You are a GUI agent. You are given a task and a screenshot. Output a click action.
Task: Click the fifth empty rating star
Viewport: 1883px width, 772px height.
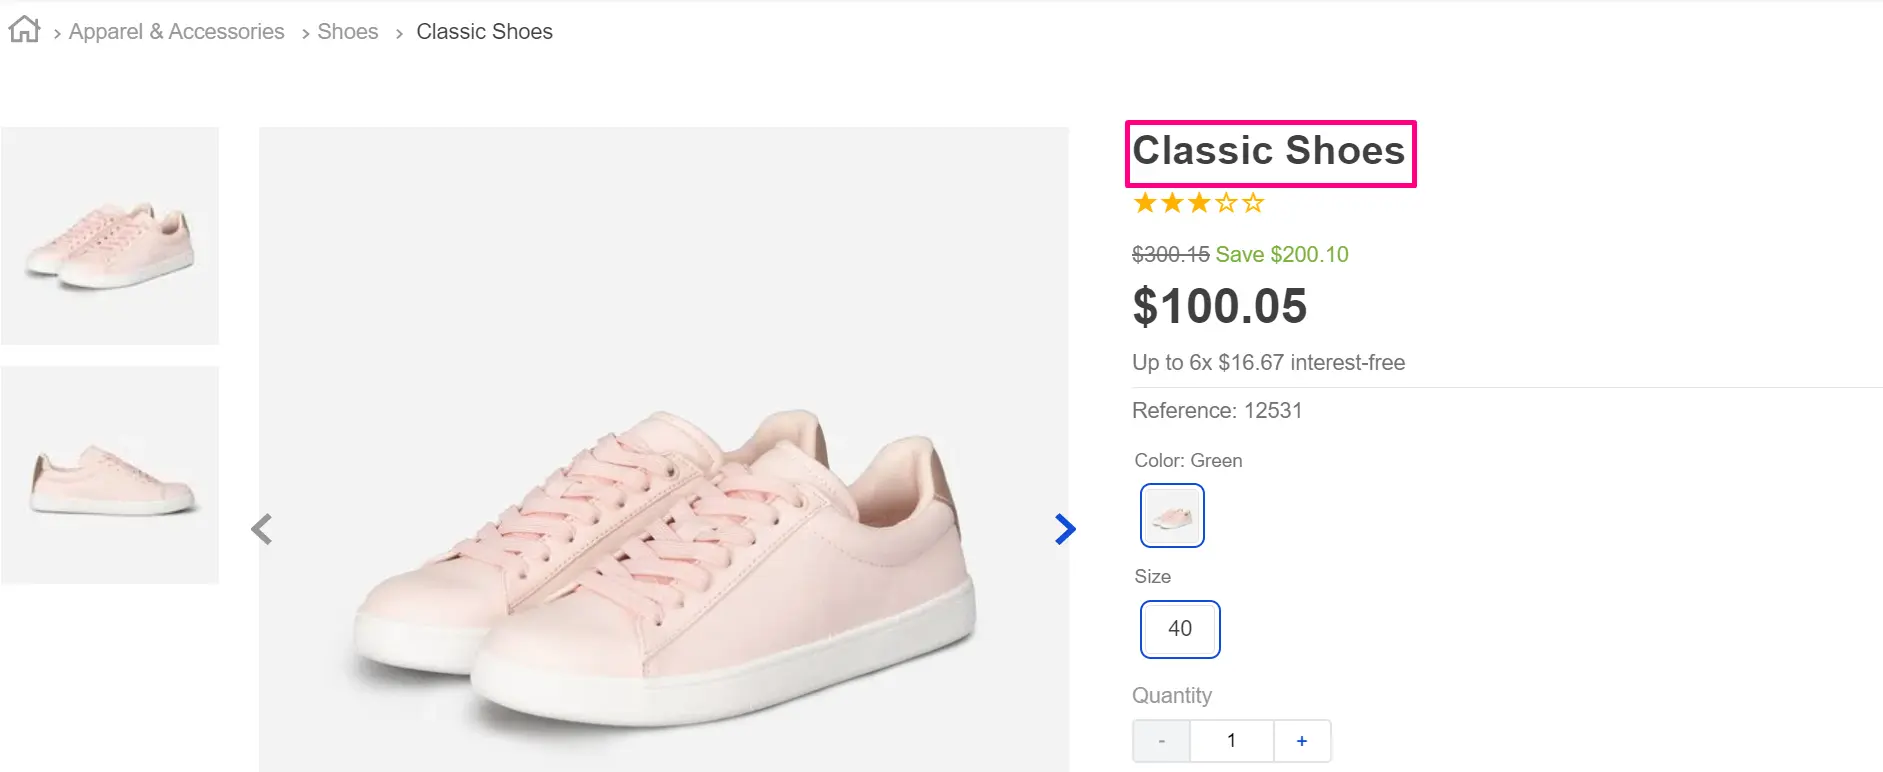1253,204
